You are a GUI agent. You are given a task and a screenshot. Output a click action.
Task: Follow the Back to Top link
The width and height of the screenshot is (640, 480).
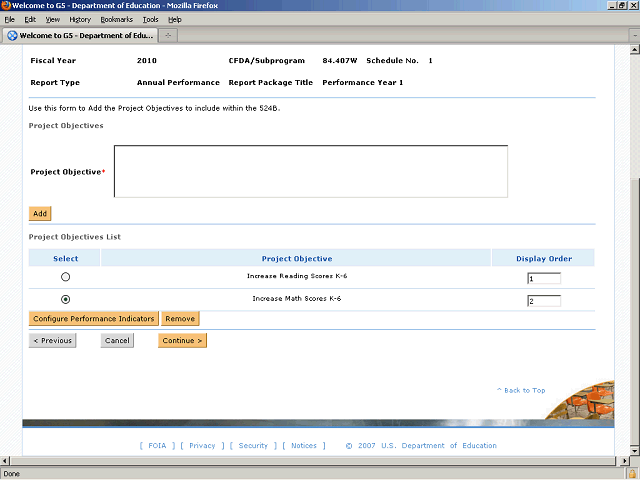point(521,390)
